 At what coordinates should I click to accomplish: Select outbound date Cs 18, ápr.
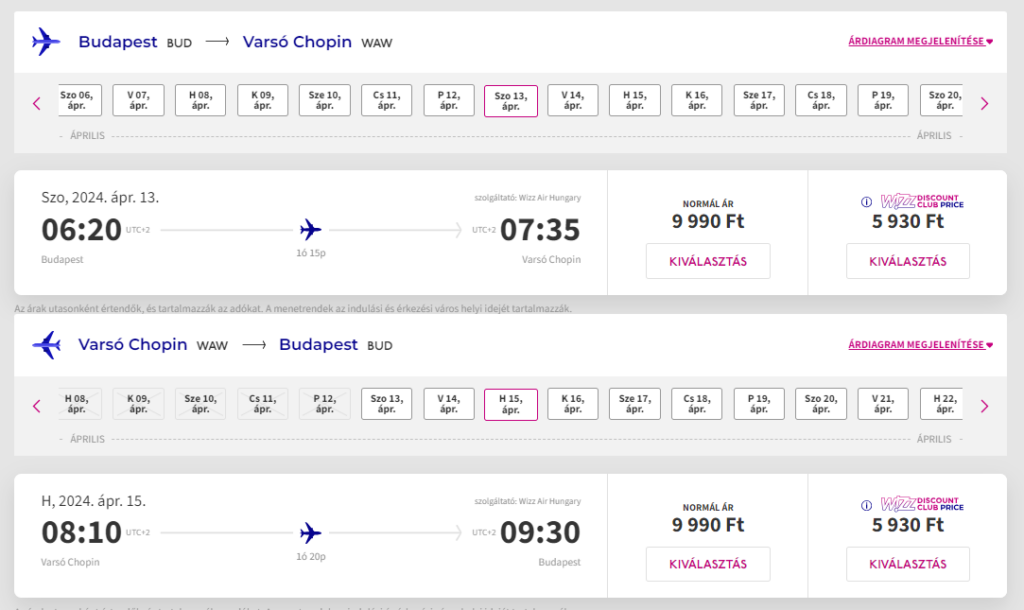pos(821,100)
